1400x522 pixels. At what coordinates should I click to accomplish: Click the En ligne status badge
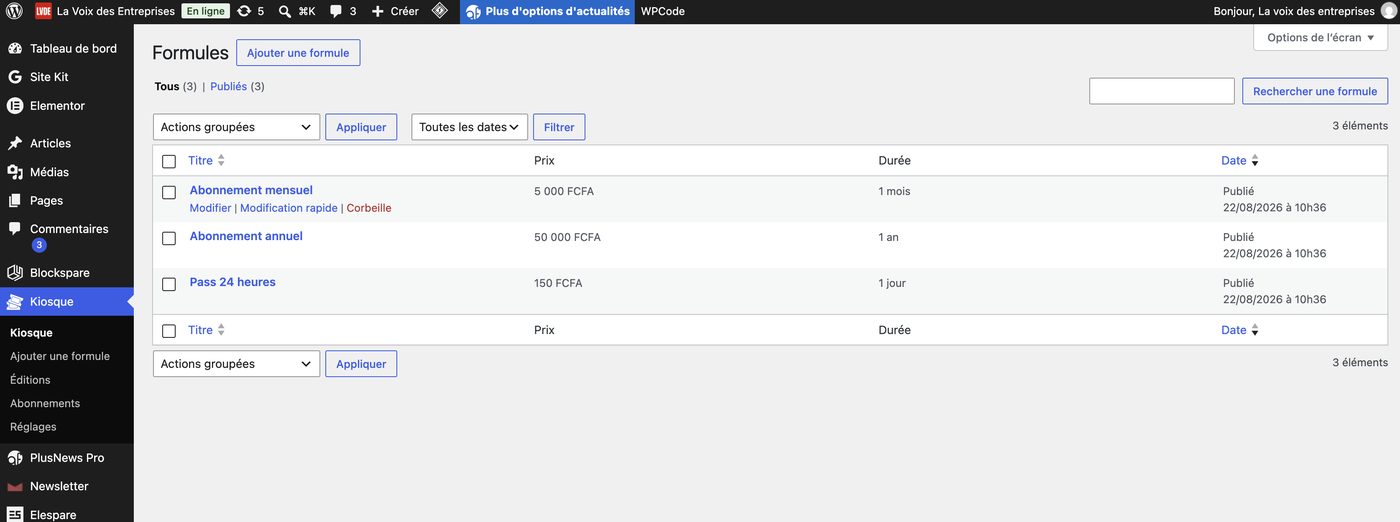click(206, 11)
